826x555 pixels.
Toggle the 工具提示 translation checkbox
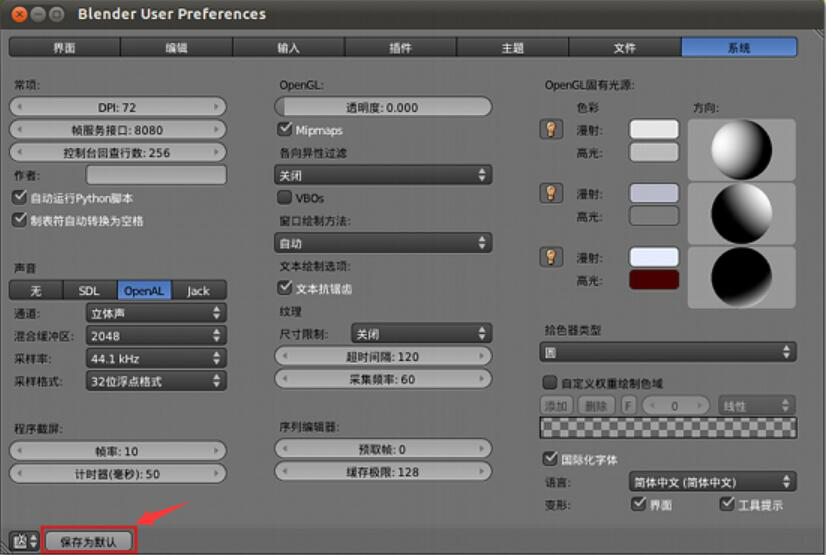point(727,504)
